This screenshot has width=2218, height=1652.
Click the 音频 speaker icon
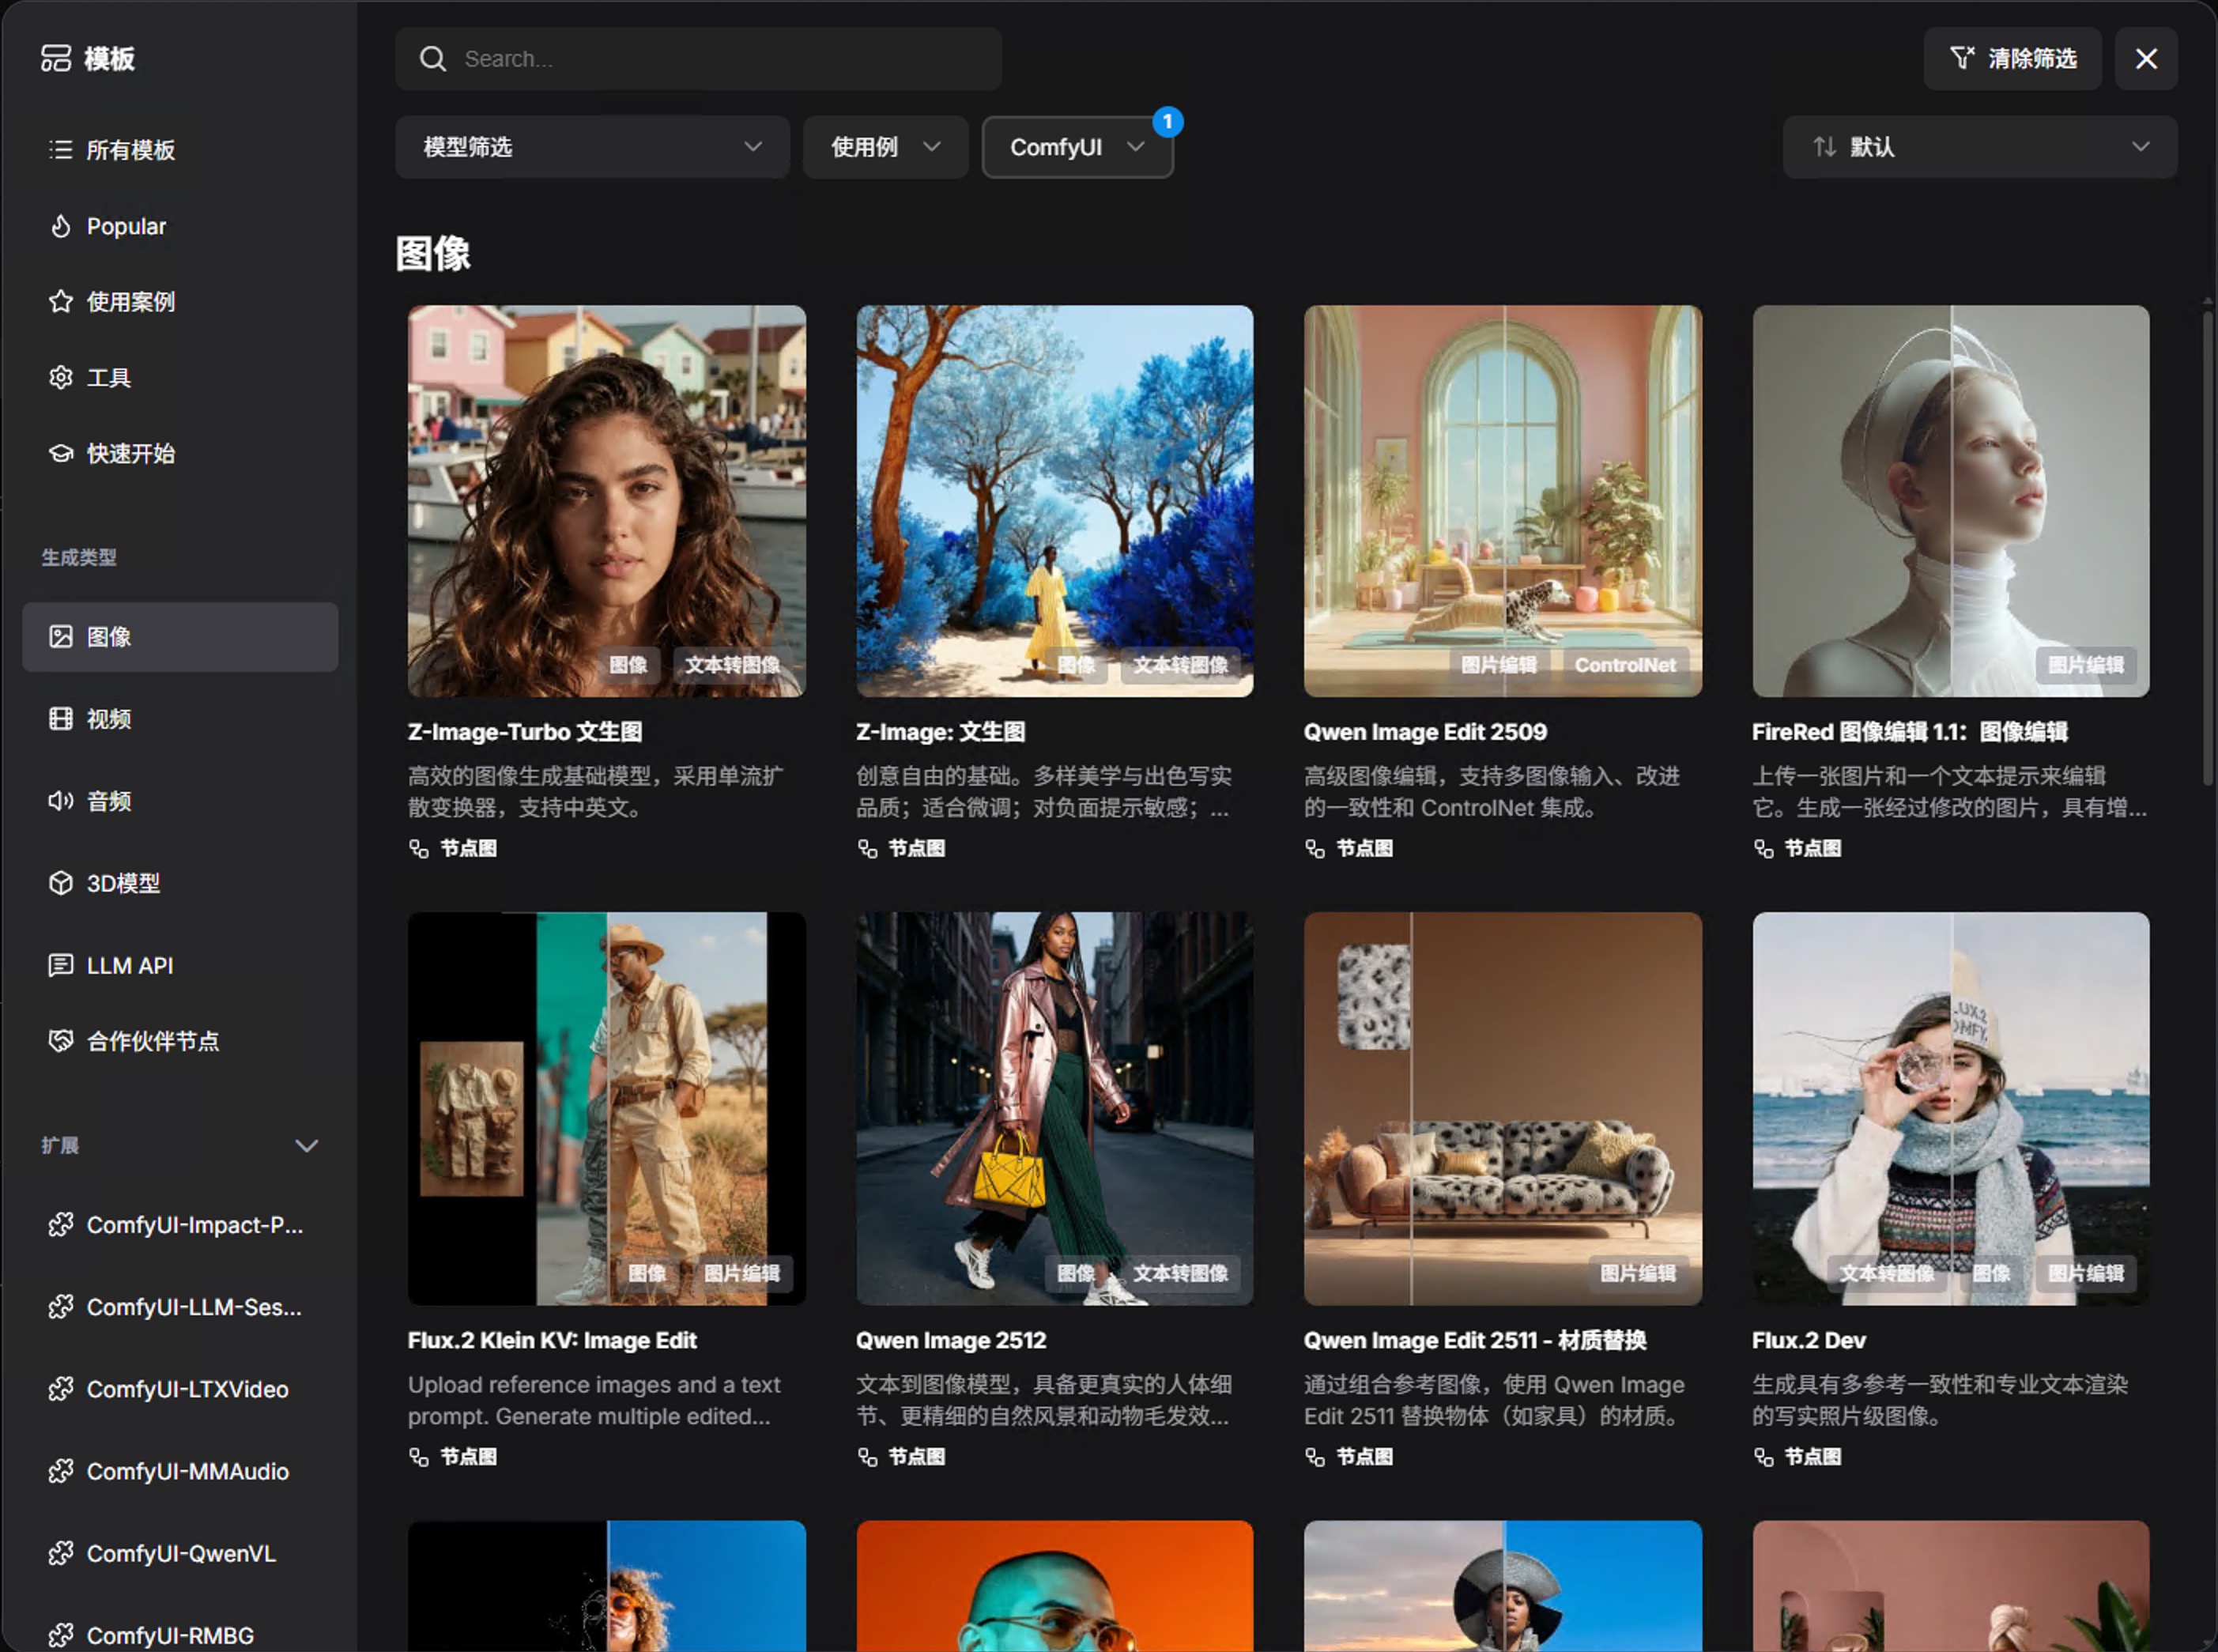click(x=61, y=801)
